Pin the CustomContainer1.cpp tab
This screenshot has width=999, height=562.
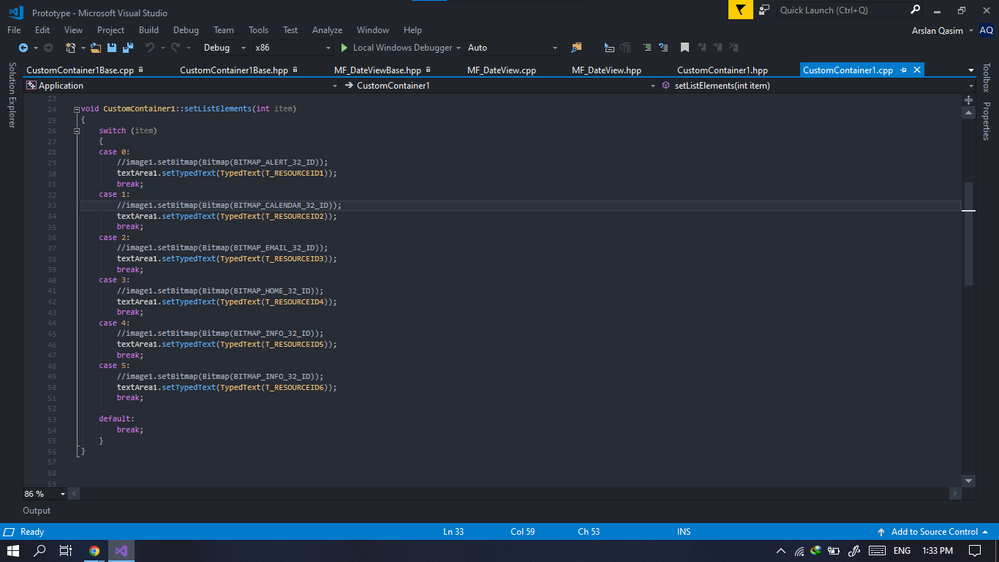pyautogui.click(x=903, y=70)
